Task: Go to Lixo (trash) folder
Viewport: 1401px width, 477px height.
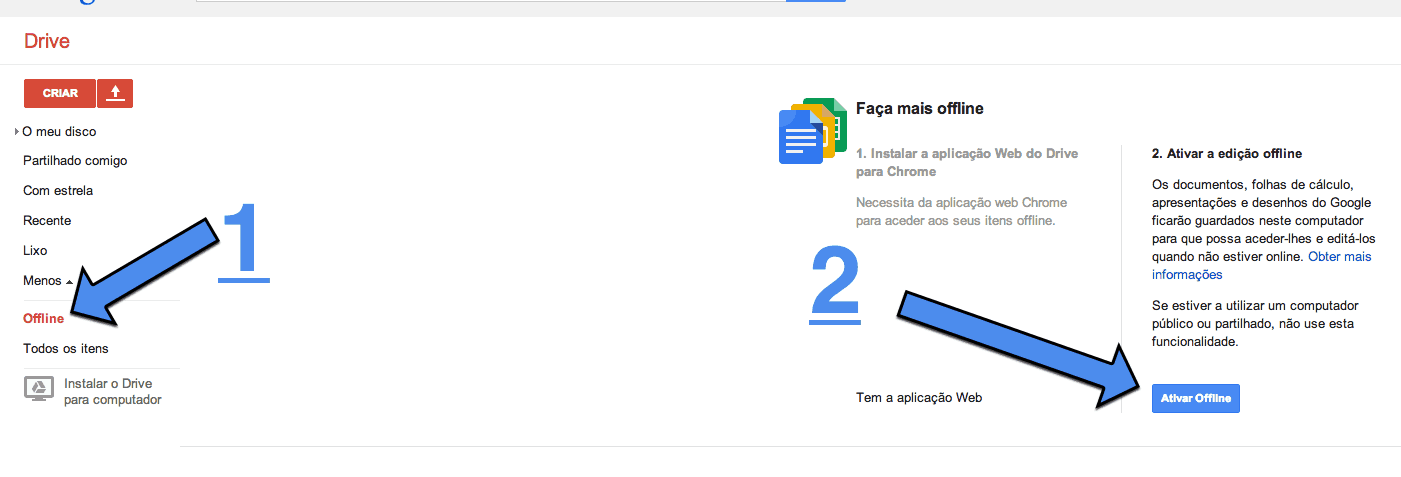Action: point(35,250)
